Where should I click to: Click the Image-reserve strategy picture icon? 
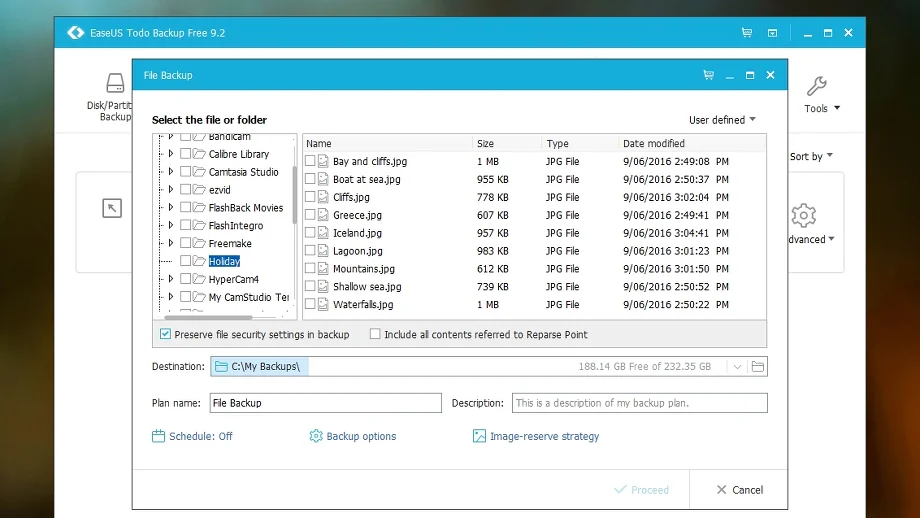479,436
